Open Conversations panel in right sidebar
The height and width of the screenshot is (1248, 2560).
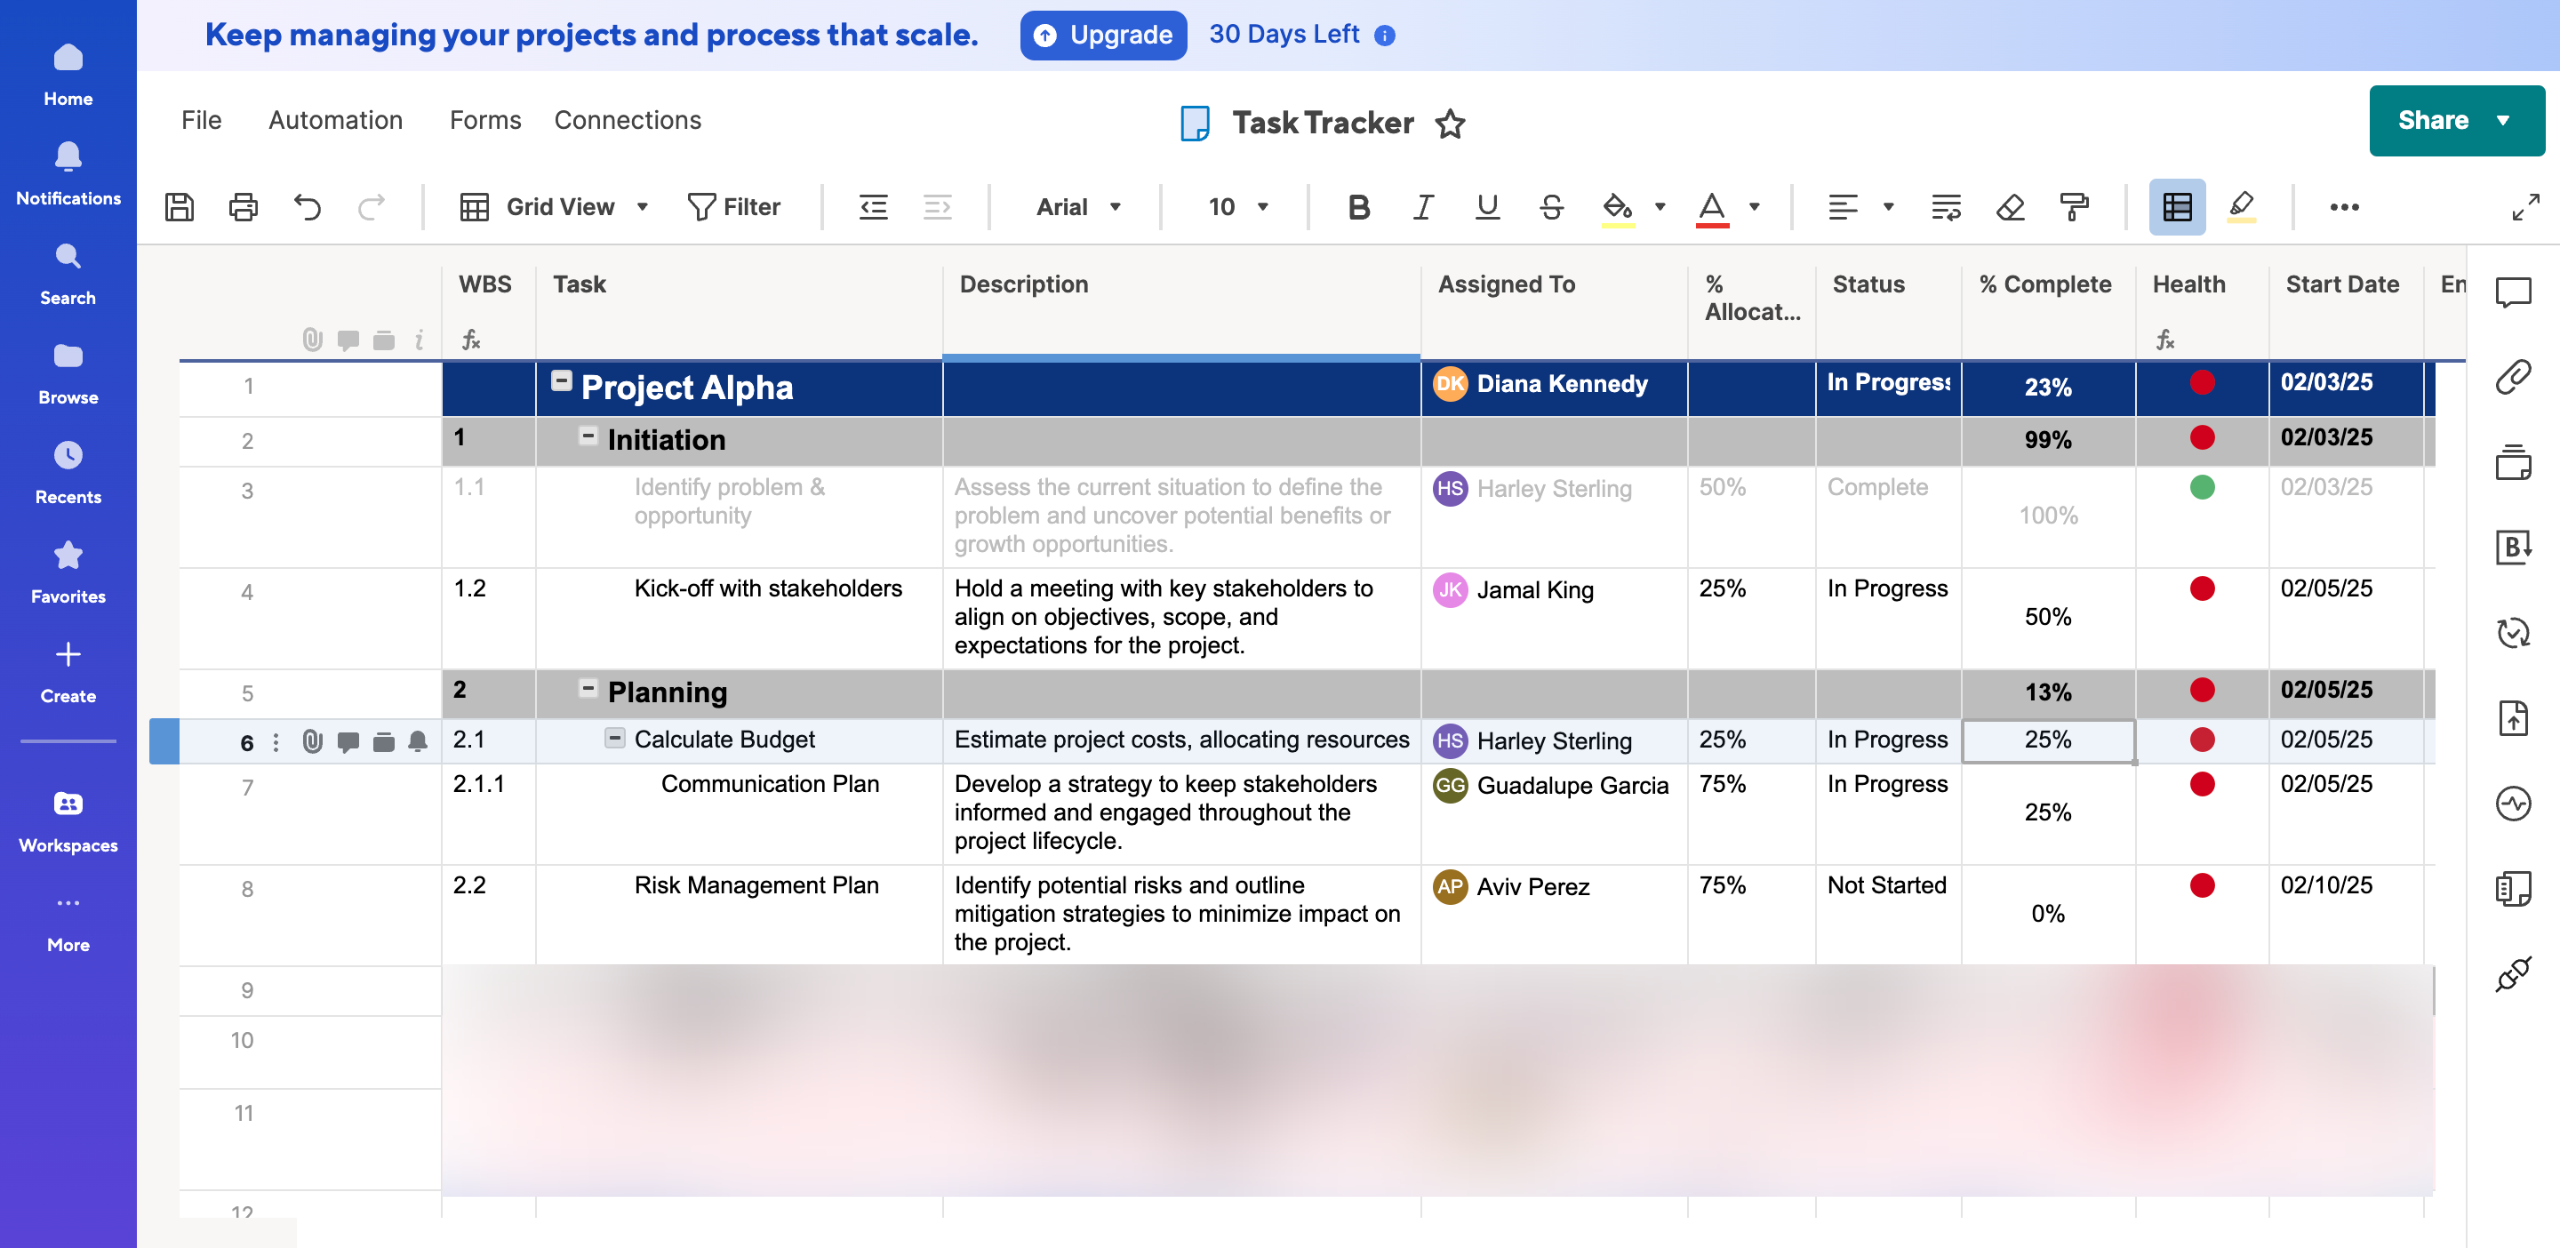point(2513,292)
